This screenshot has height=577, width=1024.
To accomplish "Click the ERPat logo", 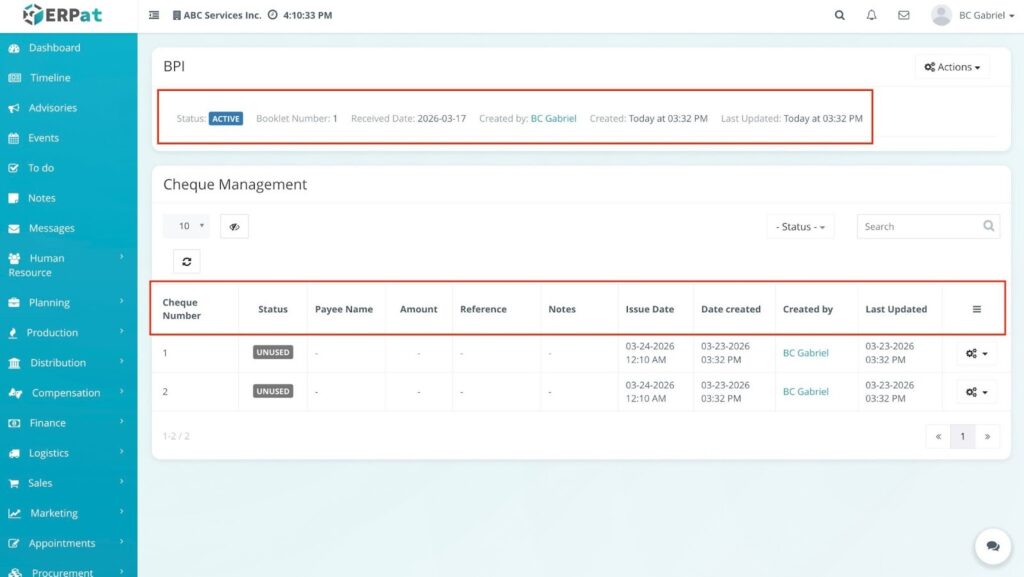I will (62, 15).
